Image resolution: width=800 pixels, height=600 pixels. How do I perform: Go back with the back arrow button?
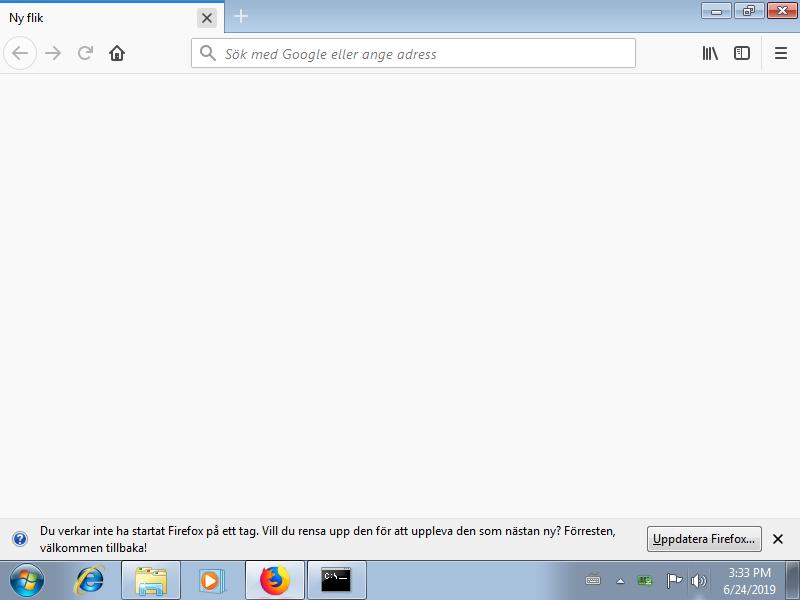coord(20,53)
